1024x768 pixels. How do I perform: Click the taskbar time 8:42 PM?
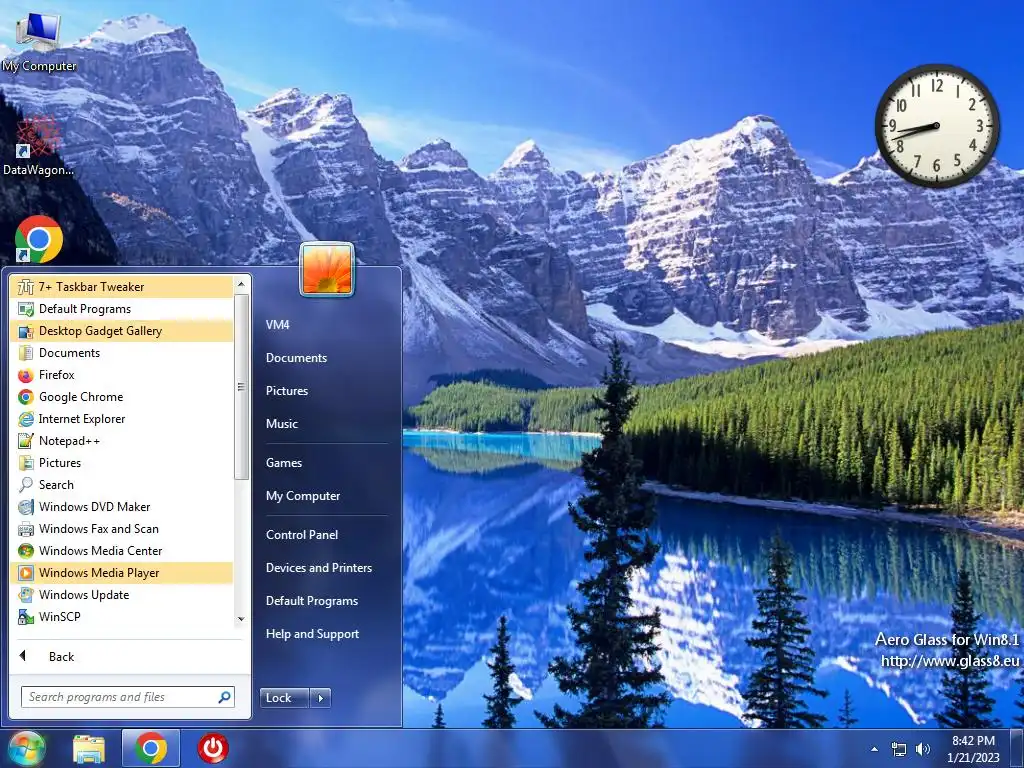pyautogui.click(x=973, y=741)
